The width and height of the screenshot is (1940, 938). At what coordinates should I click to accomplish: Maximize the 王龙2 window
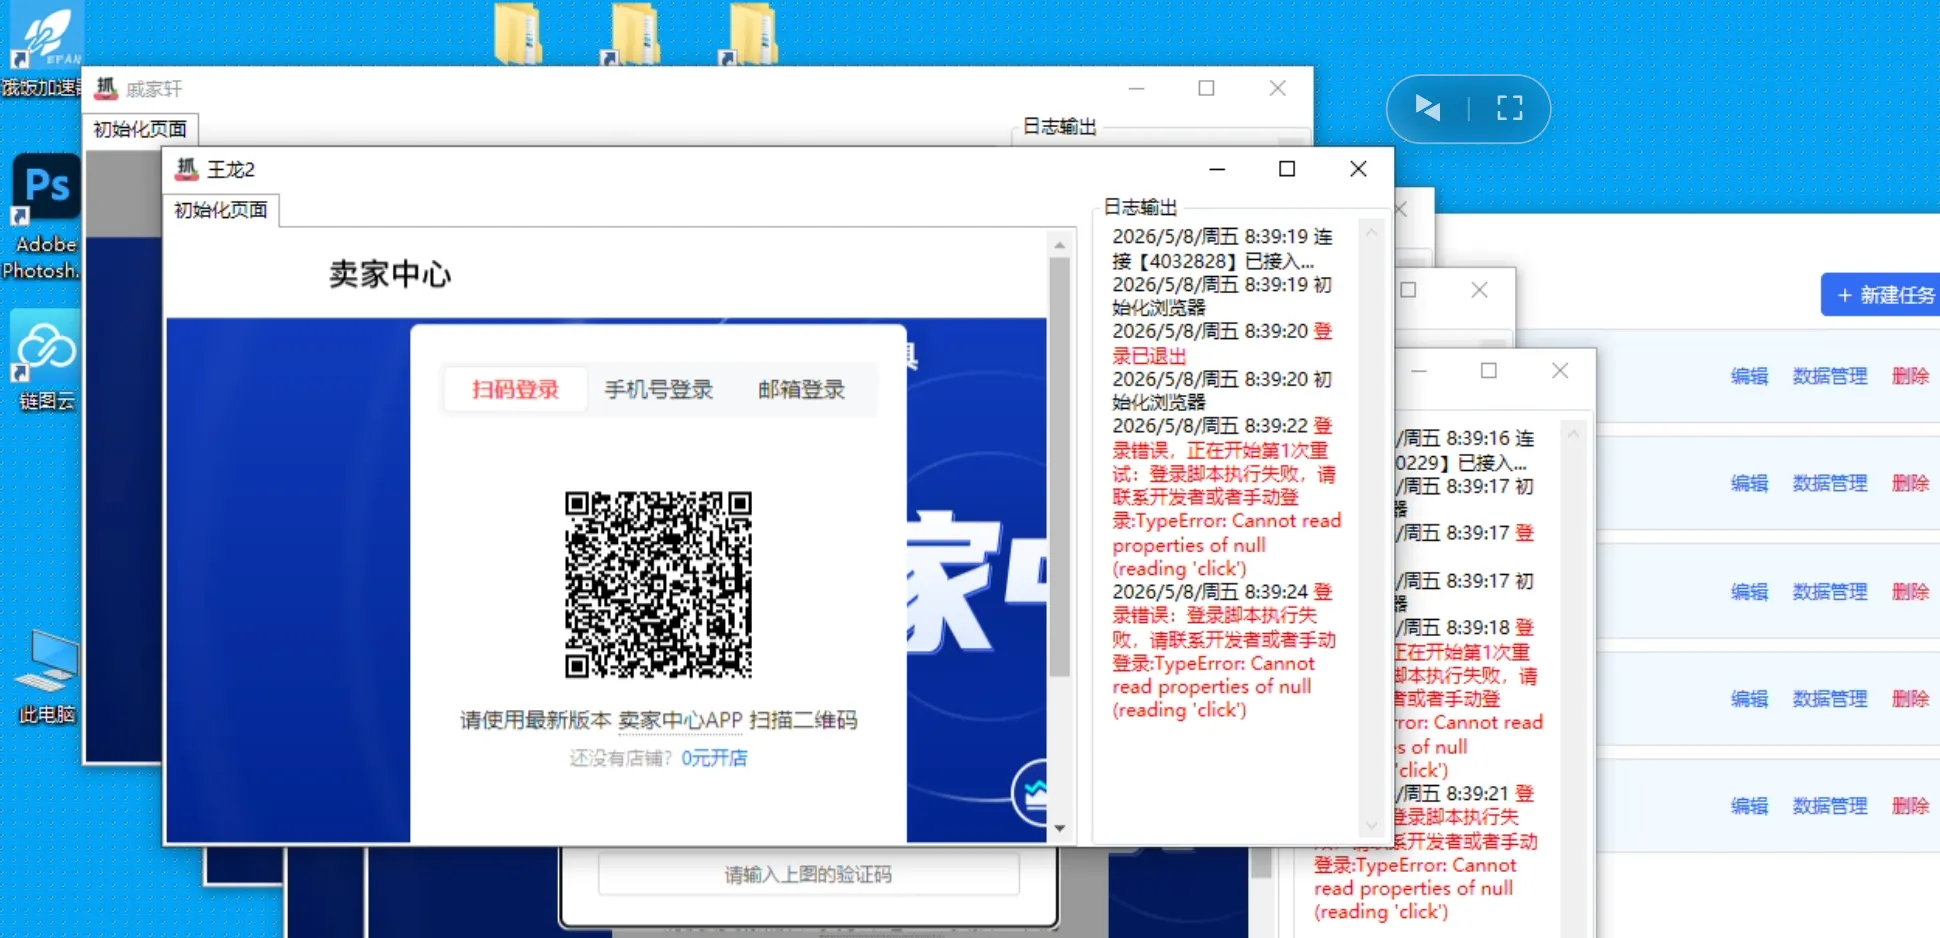coord(1287,169)
